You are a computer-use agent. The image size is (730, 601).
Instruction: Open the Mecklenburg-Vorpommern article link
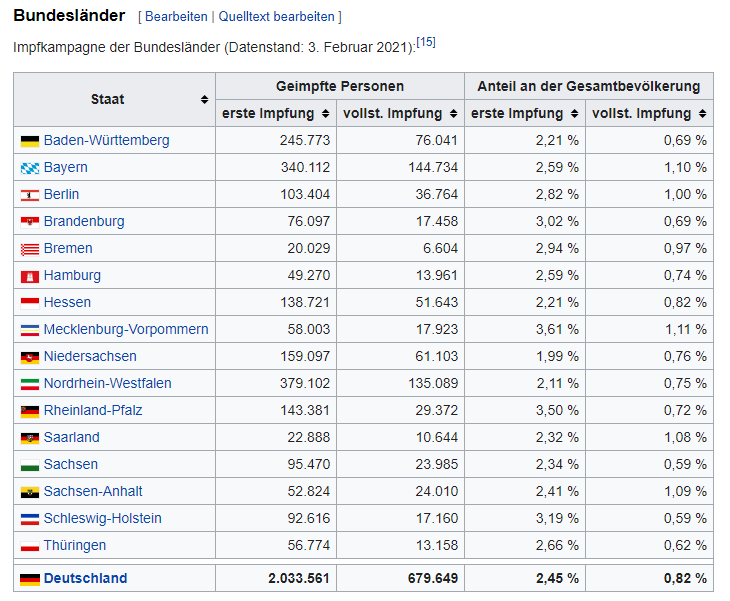tap(126, 329)
